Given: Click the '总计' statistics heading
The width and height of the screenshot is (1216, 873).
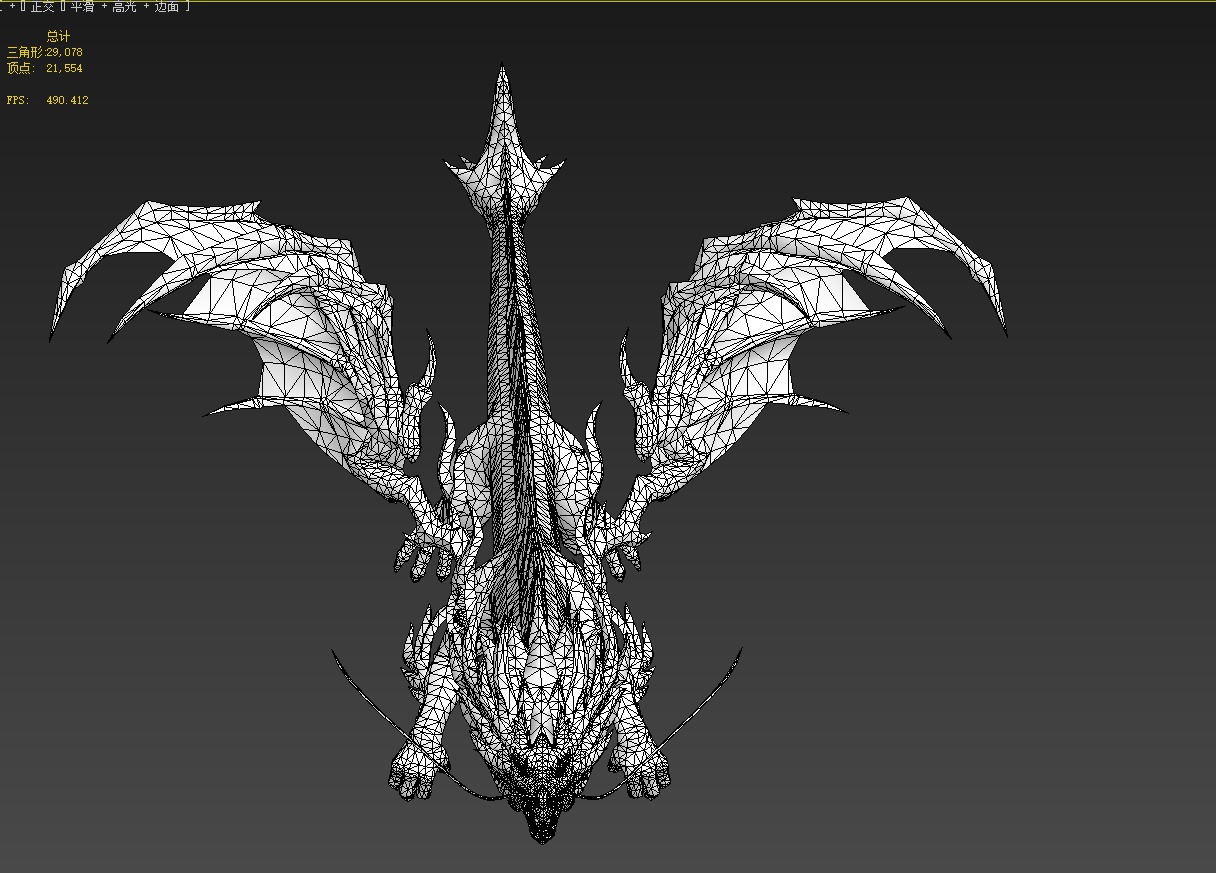Looking at the screenshot, I should [58, 36].
